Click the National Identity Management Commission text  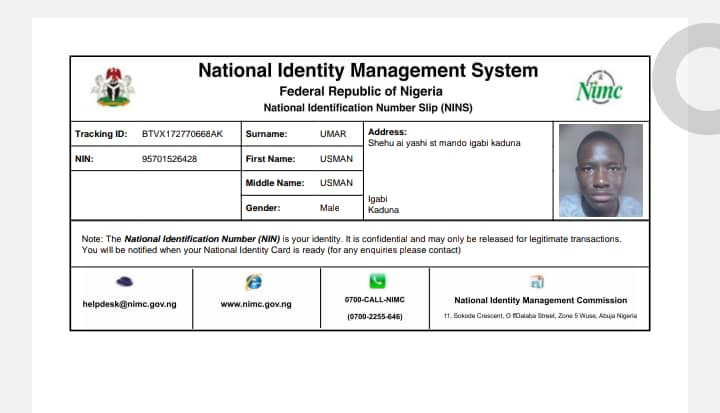(x=540, y=300)
